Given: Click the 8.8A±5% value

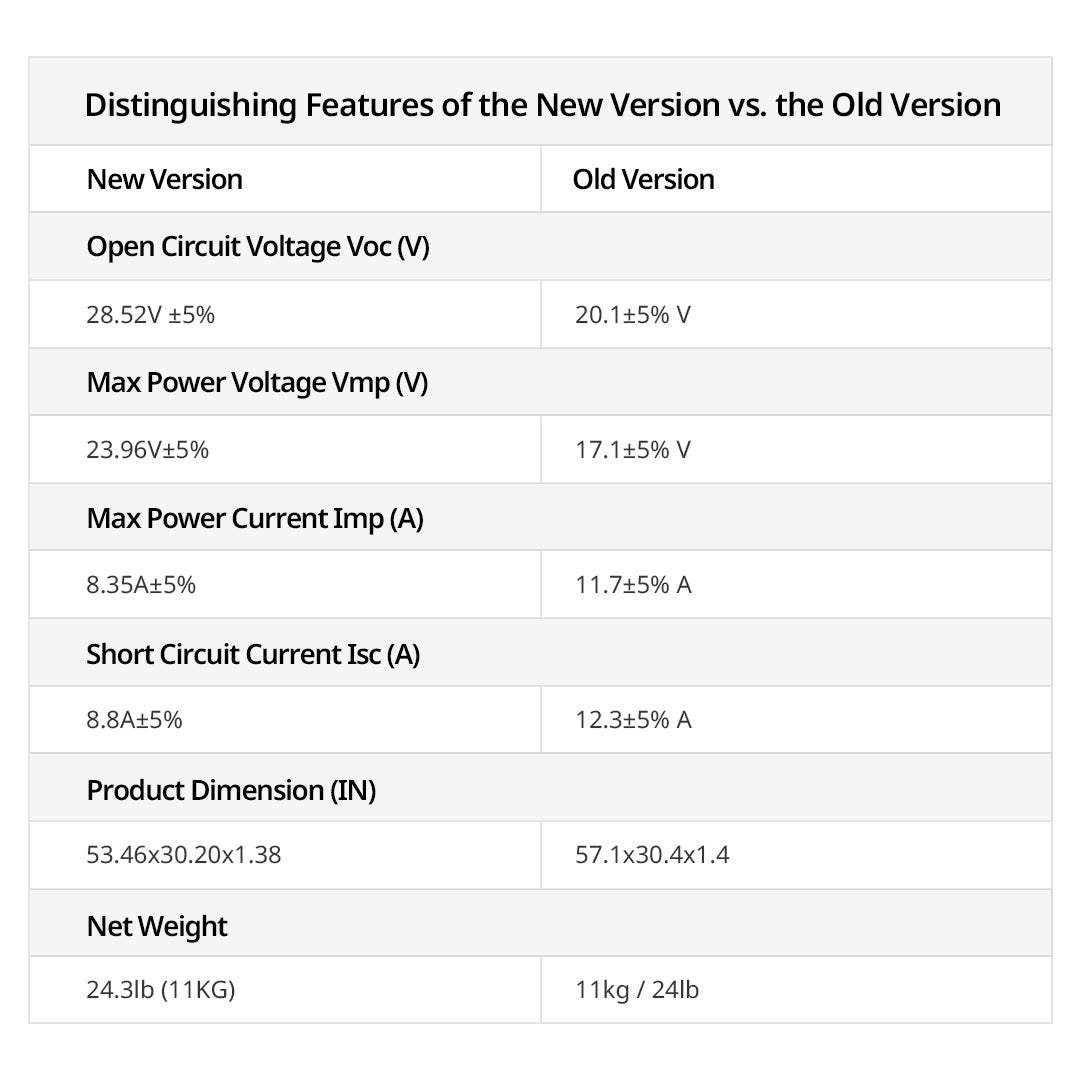Looking at the screenshot, I should (x=135, y=720).
